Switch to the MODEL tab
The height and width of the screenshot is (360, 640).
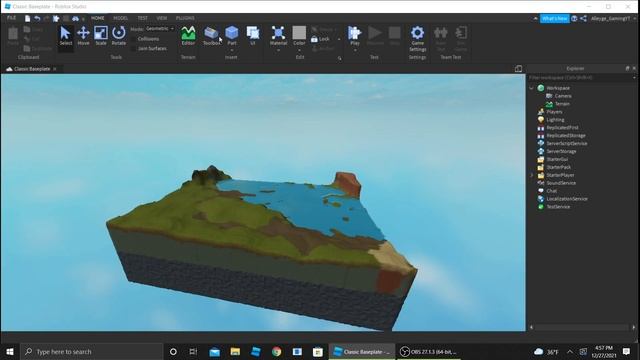click(120, 18)
